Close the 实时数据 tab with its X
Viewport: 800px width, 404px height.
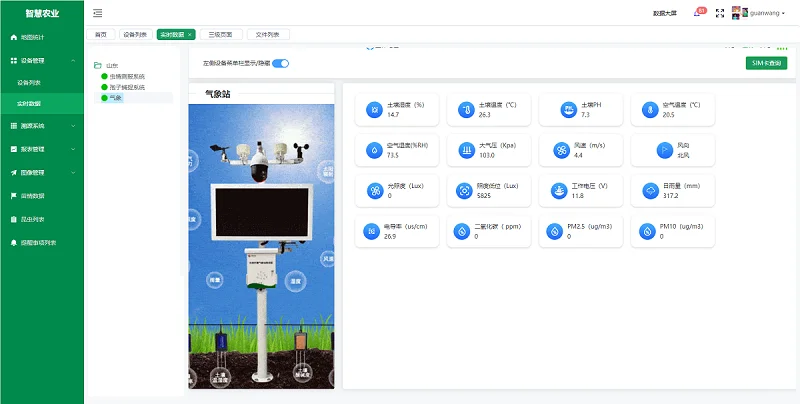(x=190, y=34)
